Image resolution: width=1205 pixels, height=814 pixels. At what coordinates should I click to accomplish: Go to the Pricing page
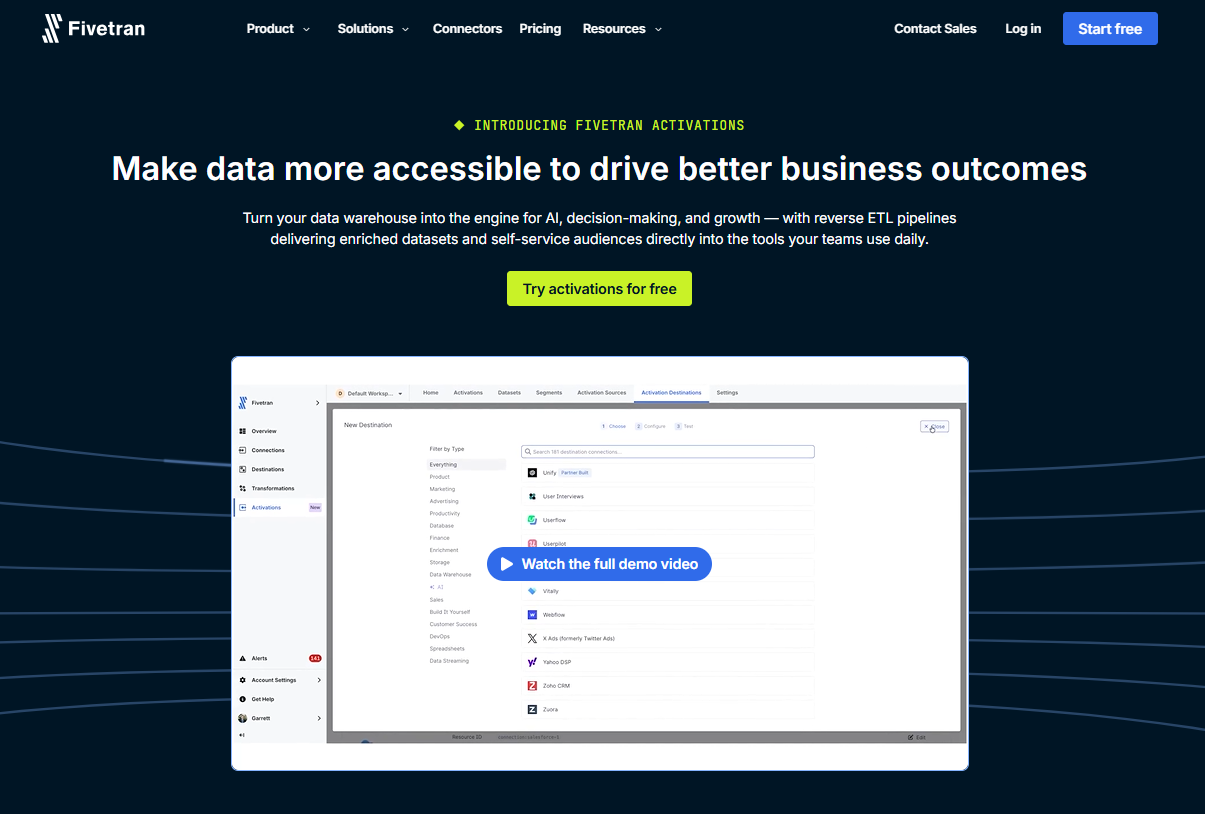[540, 29]
